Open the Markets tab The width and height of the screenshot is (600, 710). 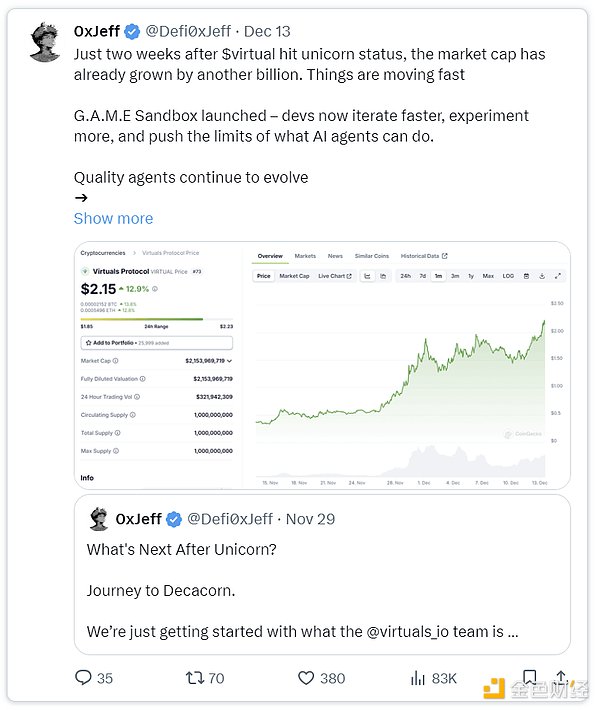305,256
